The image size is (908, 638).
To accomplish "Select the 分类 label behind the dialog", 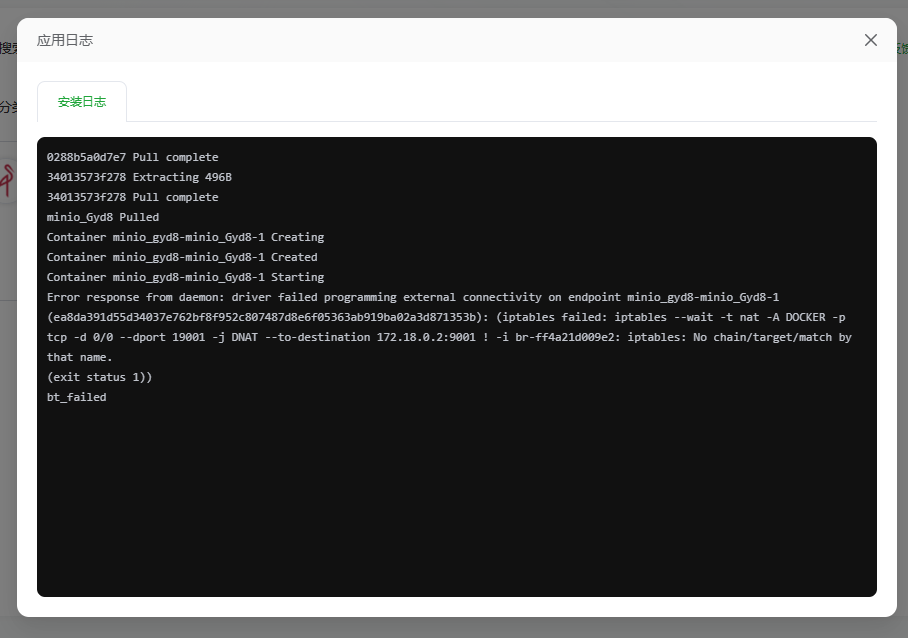I will [8, 107].
